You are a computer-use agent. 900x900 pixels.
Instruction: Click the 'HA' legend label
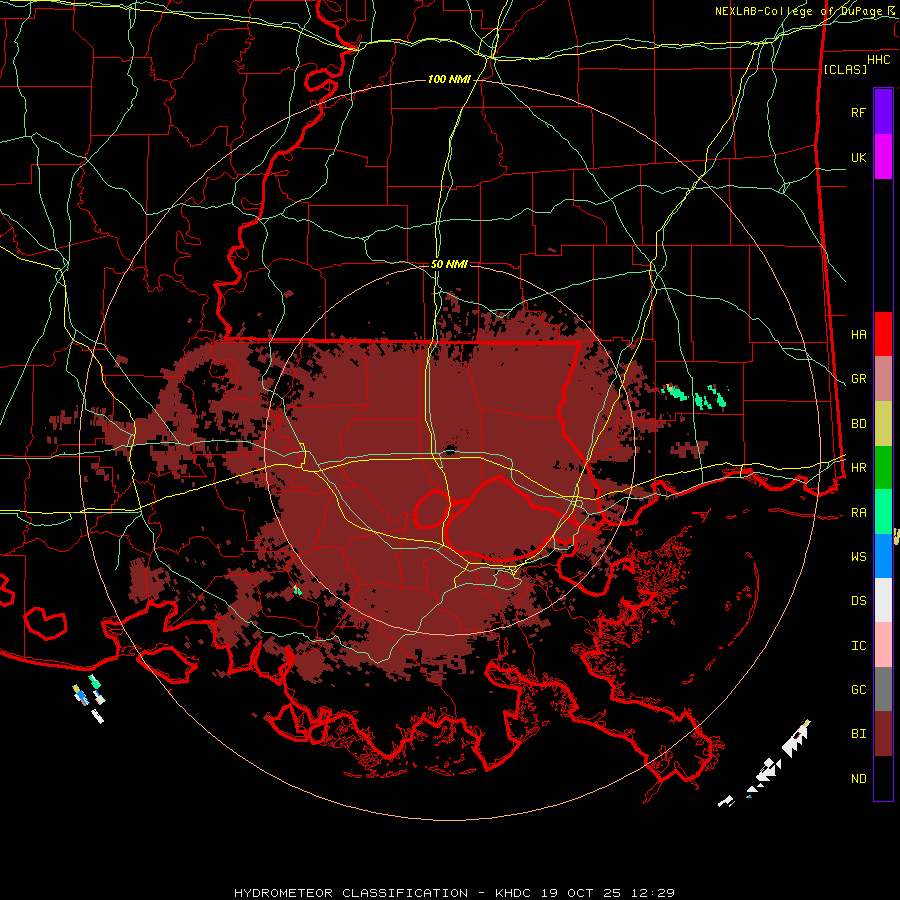click(x=859, y=334)
